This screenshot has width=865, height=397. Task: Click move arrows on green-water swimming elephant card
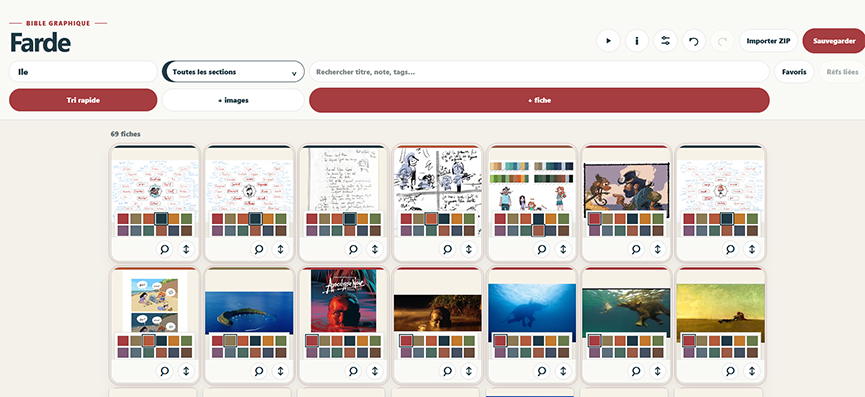click(658, 371)
